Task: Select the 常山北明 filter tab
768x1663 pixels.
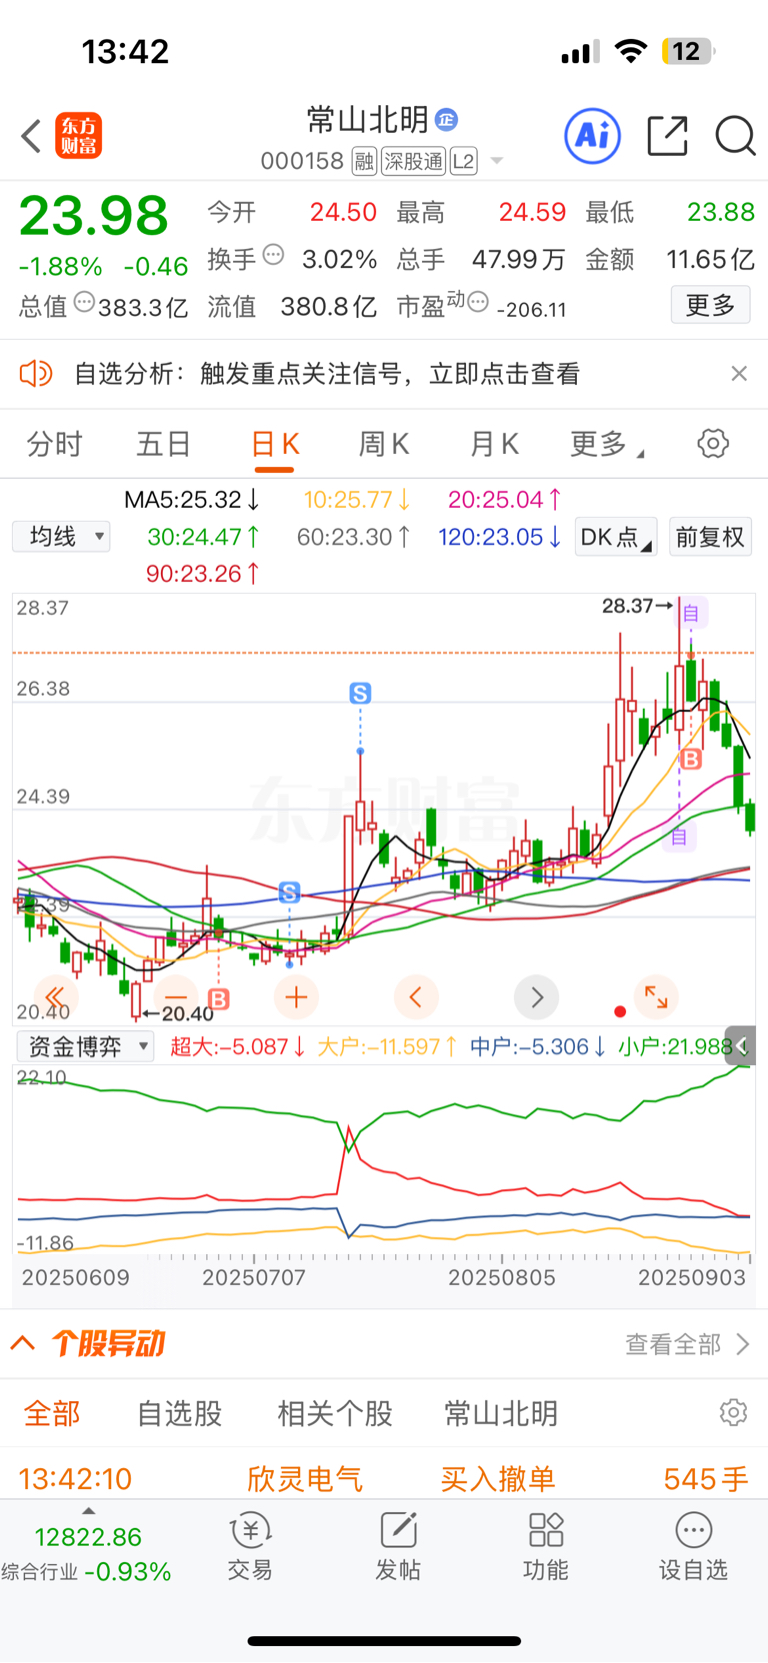Action: tap(501, 1413)
